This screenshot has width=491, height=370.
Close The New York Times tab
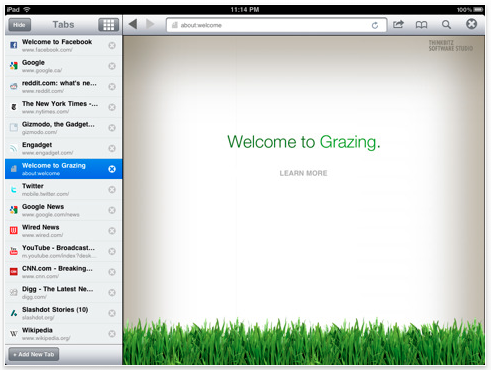112,107
